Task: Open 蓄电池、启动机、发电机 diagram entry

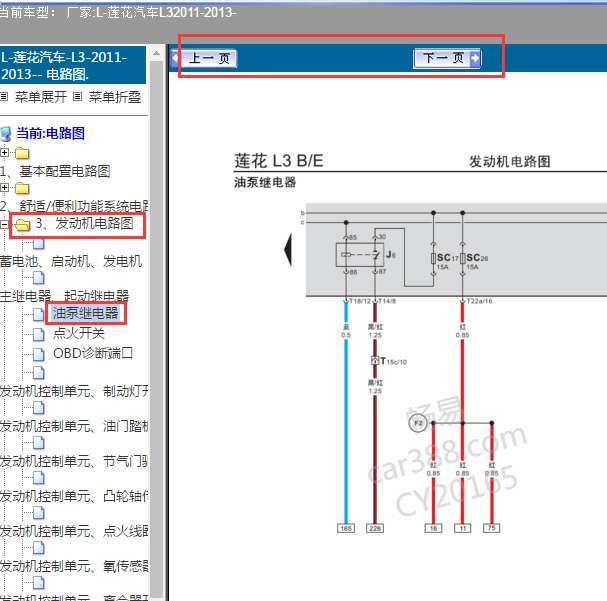Action: click(71, 262)
